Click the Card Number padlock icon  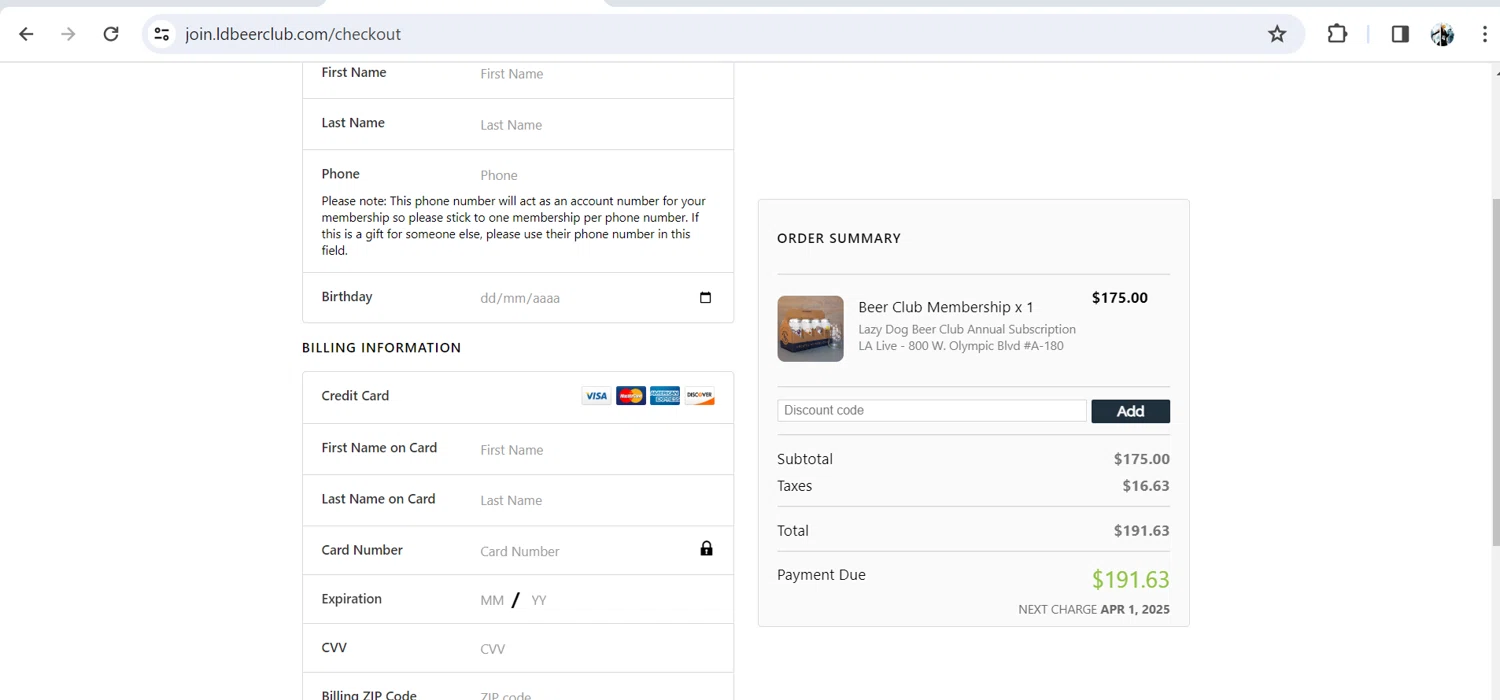(x=706, y=548)
